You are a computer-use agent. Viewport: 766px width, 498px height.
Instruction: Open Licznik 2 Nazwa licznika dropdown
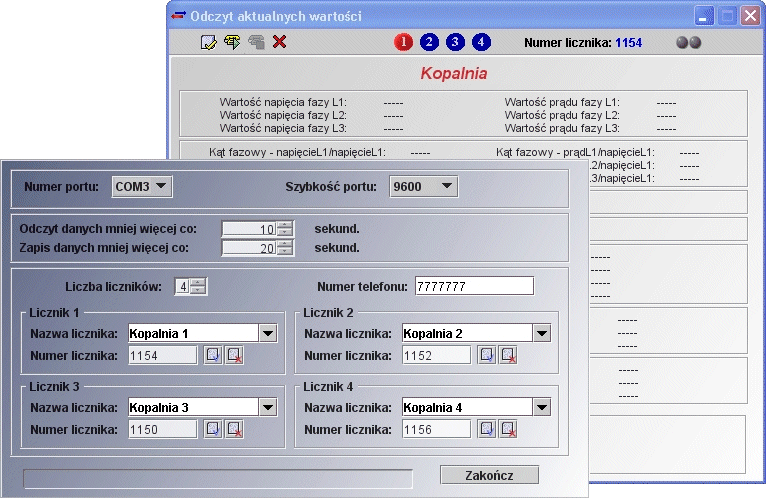point(541,333)
